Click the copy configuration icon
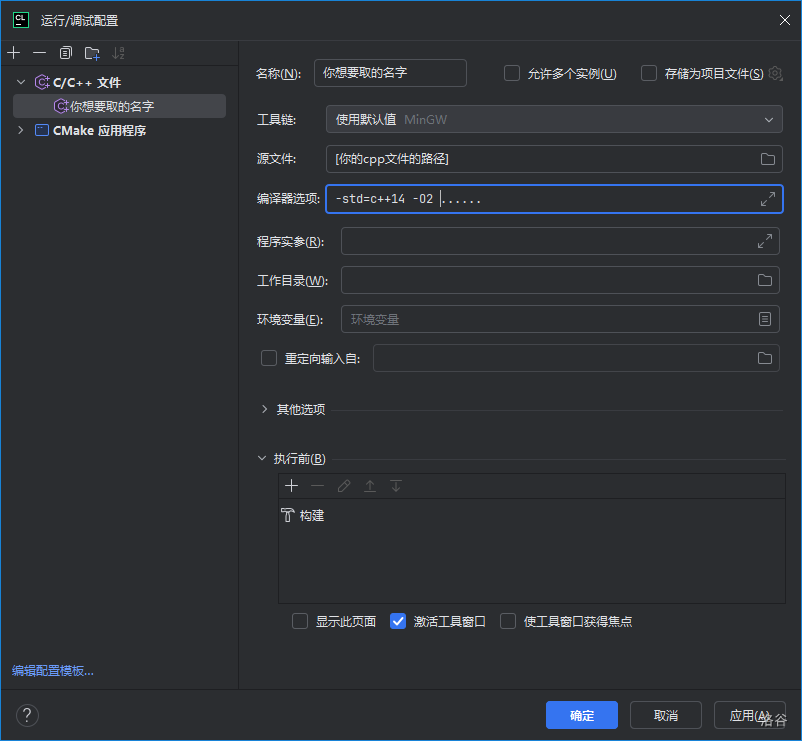802x741 pixels. 66,53
